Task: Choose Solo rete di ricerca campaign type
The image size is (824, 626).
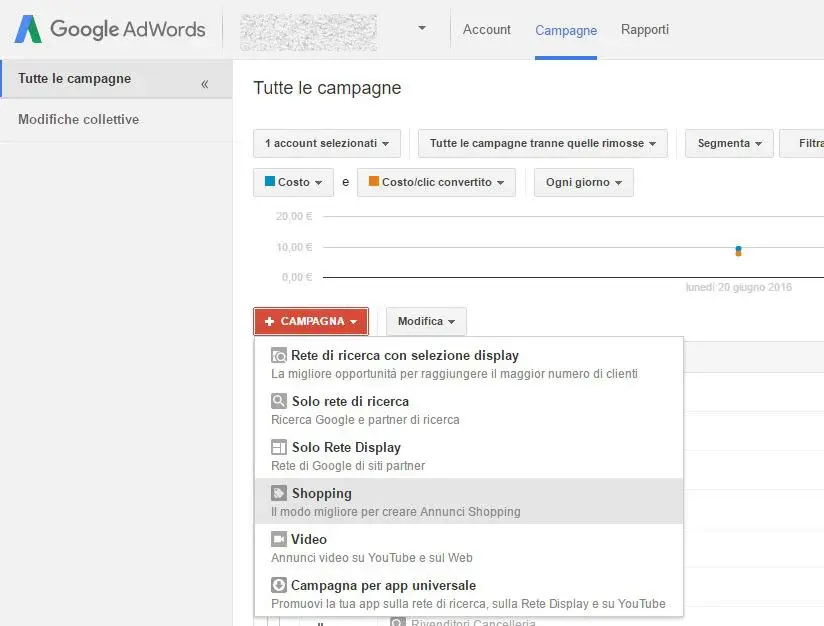Action: (x=469, y=410)
